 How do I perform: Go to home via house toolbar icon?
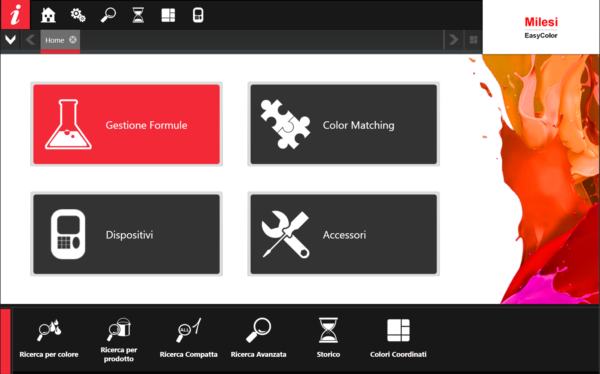coord(48,15)
